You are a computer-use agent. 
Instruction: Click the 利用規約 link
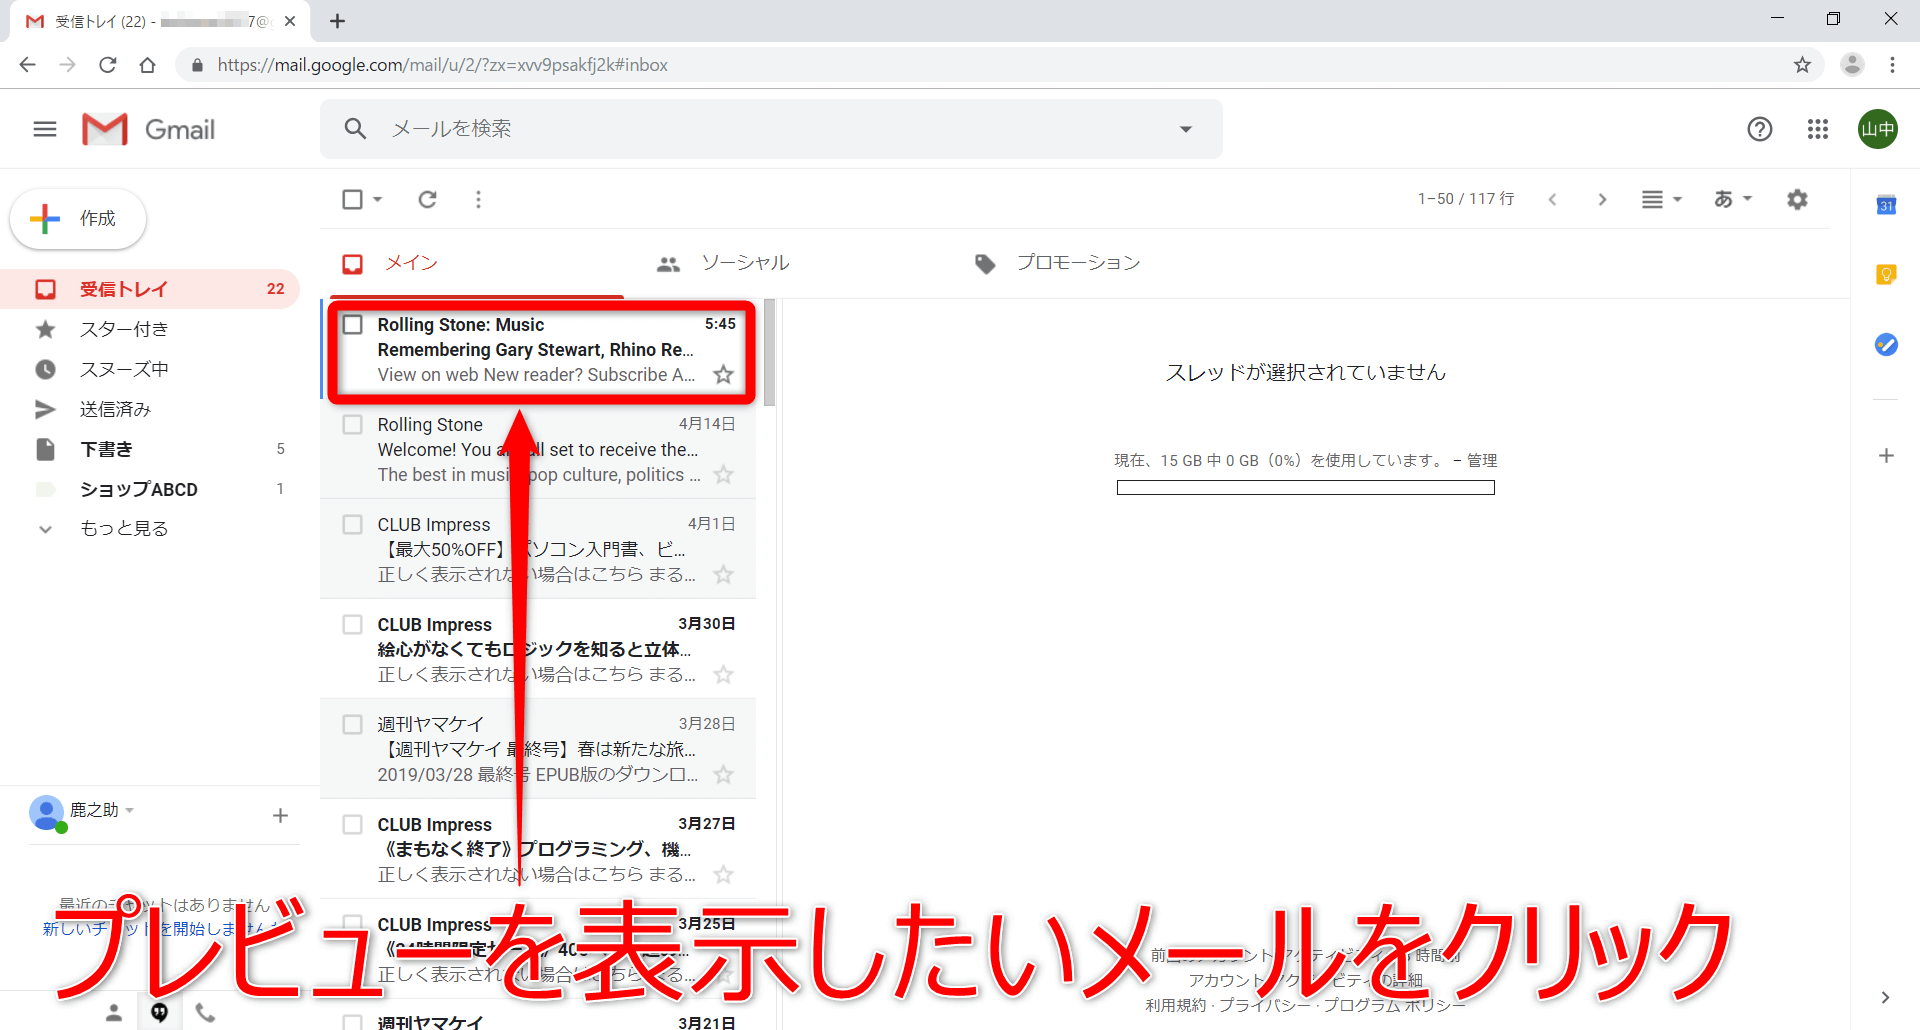click(x=1175, y=1005)
